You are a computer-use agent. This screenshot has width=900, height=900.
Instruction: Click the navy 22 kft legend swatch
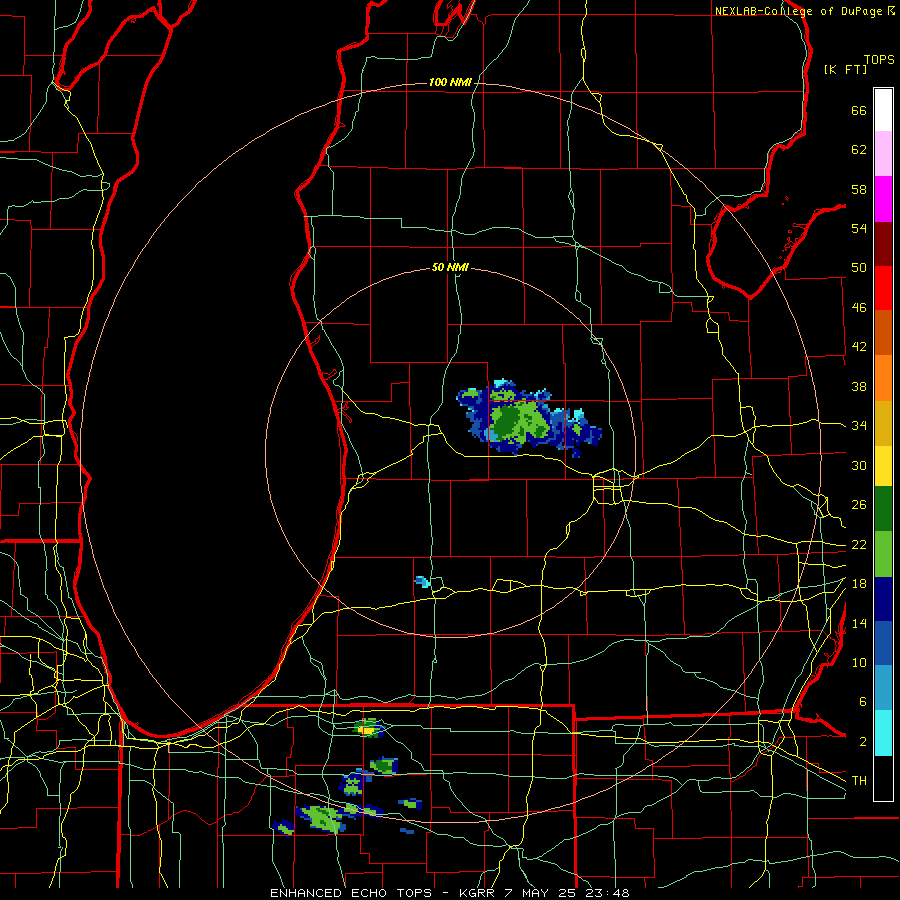[883, 599]
